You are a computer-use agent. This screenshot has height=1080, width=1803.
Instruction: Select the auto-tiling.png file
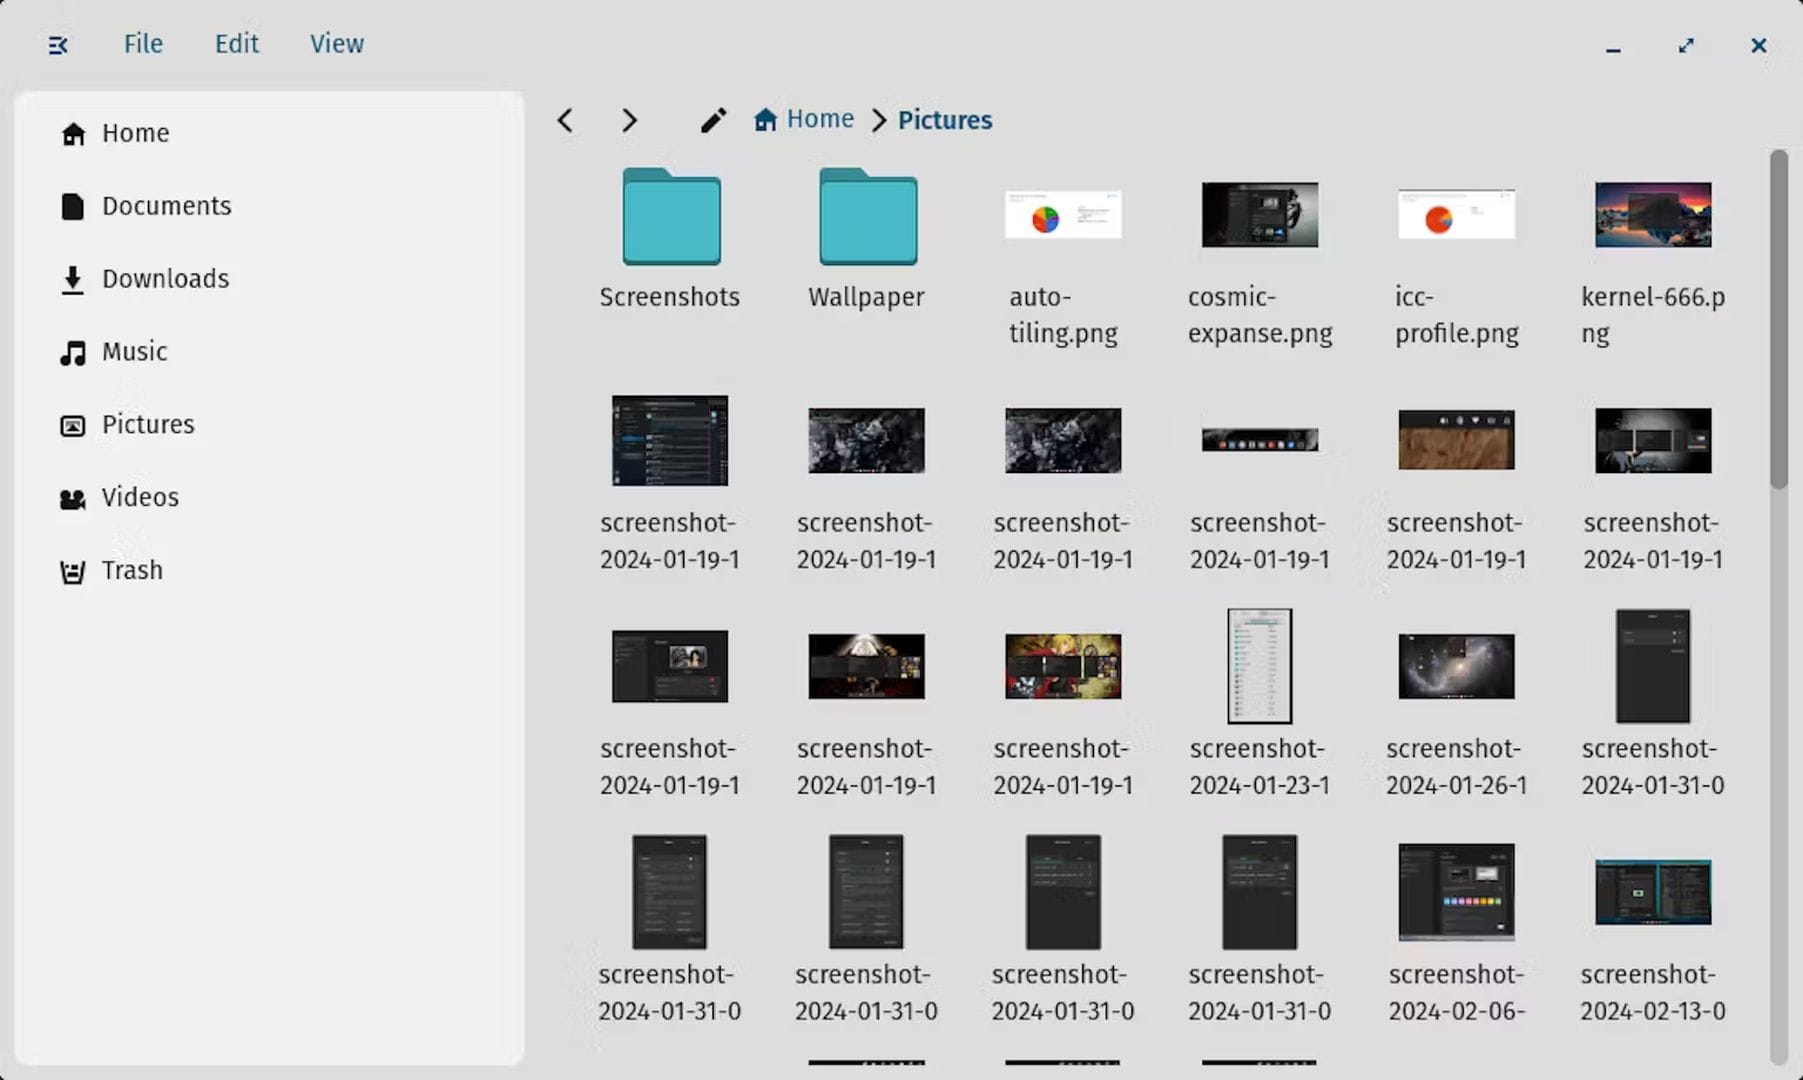1062,213
